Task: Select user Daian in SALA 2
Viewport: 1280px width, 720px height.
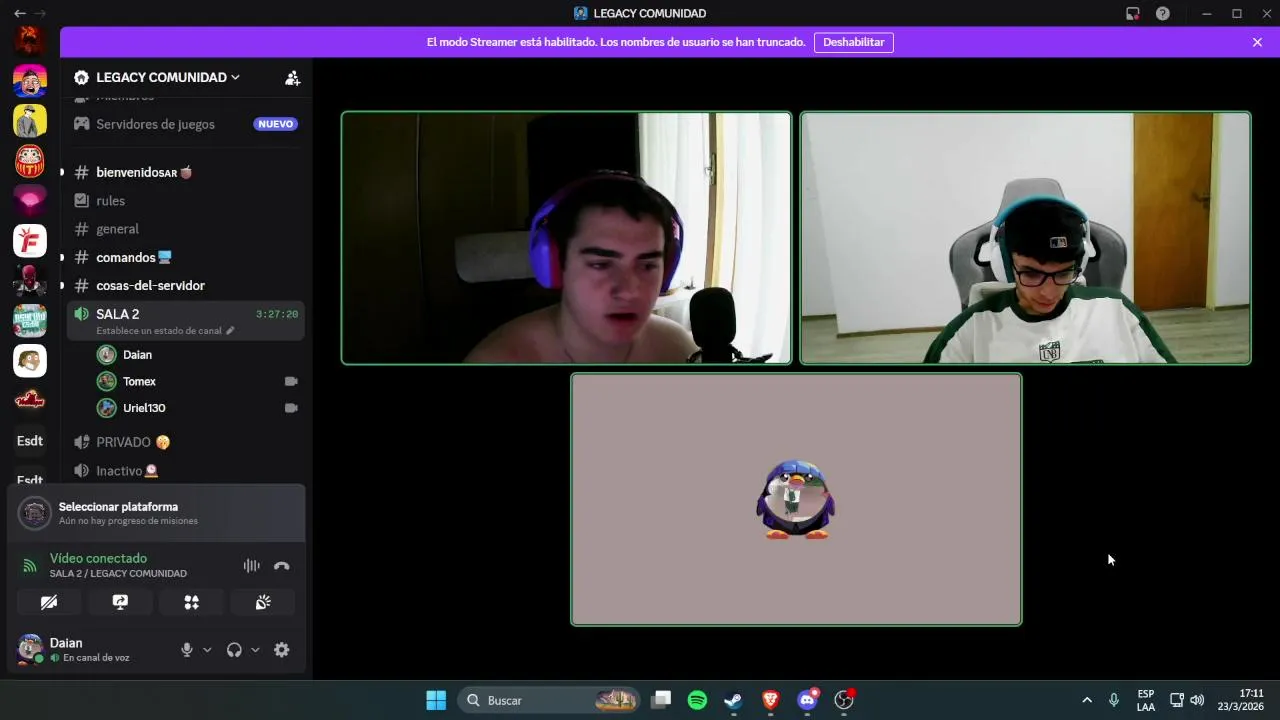Action: click(x=200, y=355)
